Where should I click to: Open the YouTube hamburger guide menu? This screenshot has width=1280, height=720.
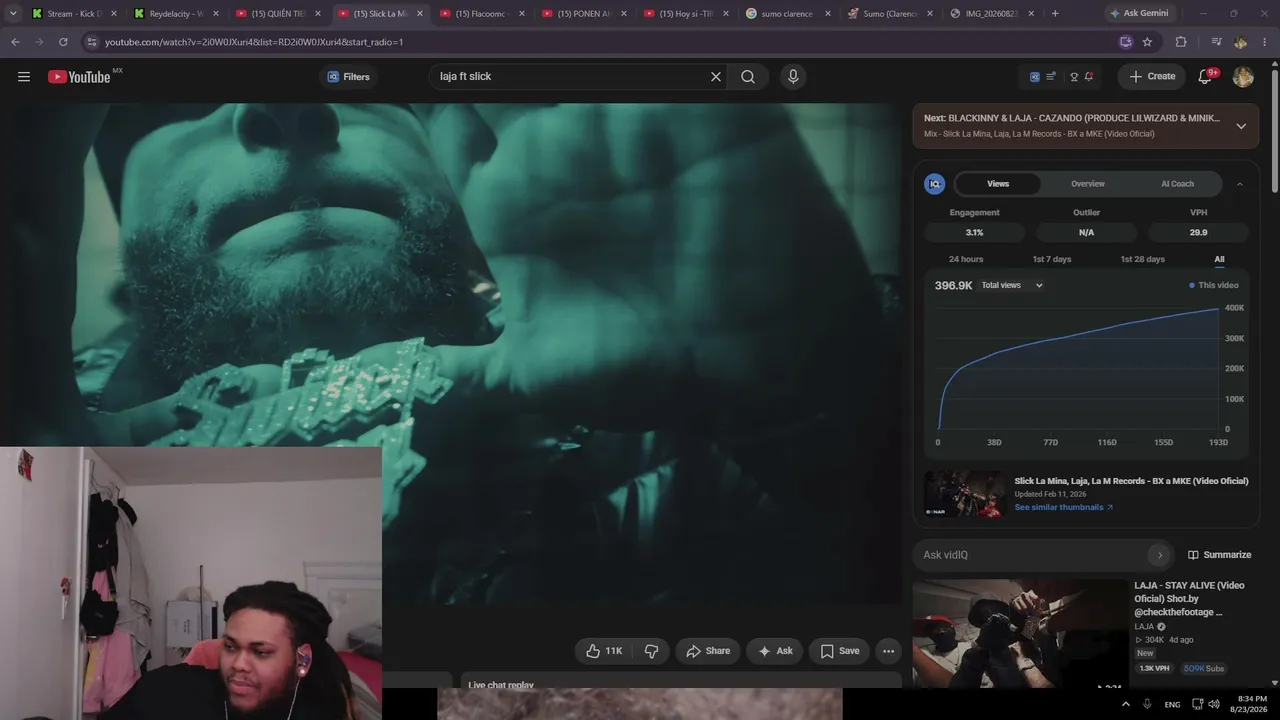(x=24, y=77)
